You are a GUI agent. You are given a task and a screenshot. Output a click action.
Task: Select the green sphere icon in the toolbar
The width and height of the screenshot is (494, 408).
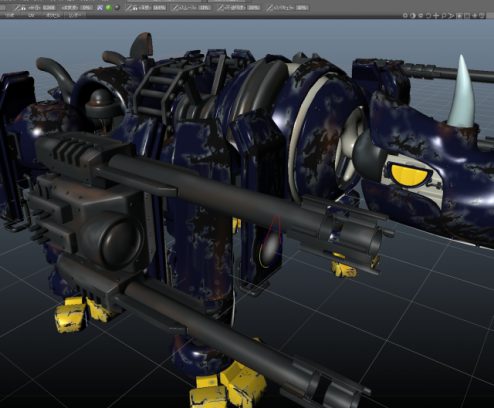pos(109,7)
